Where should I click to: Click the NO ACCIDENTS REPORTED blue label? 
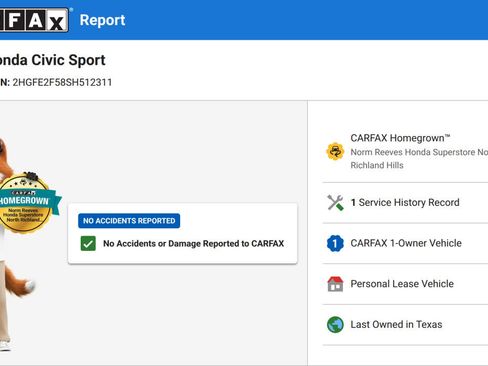point(129,221)
